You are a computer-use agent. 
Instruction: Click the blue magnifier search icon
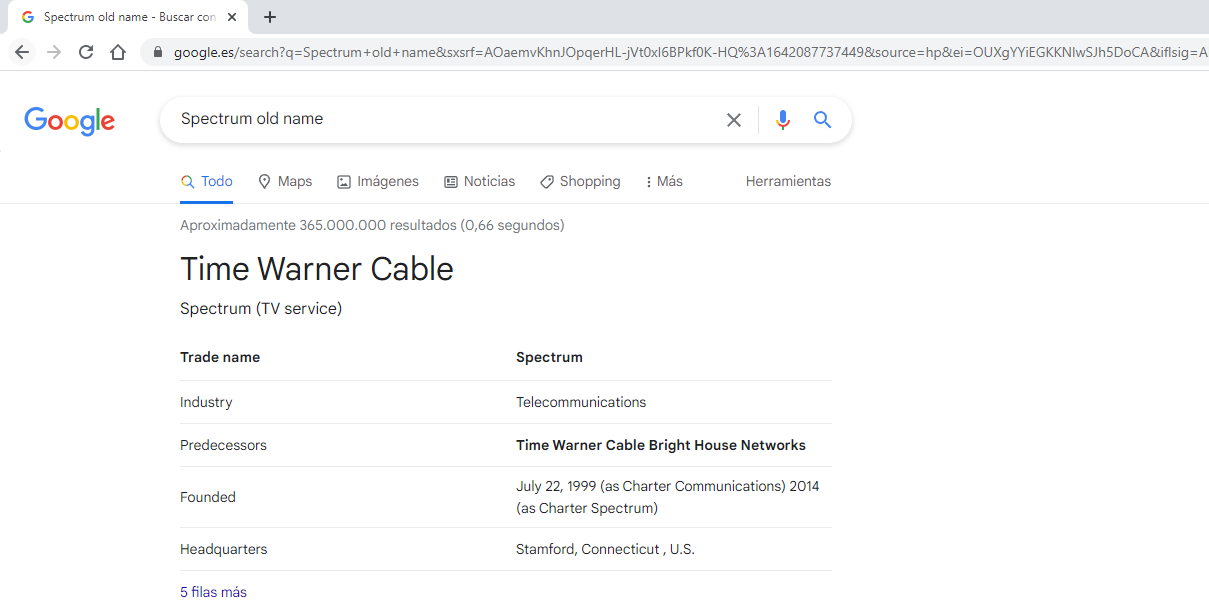tap(823, 120)
